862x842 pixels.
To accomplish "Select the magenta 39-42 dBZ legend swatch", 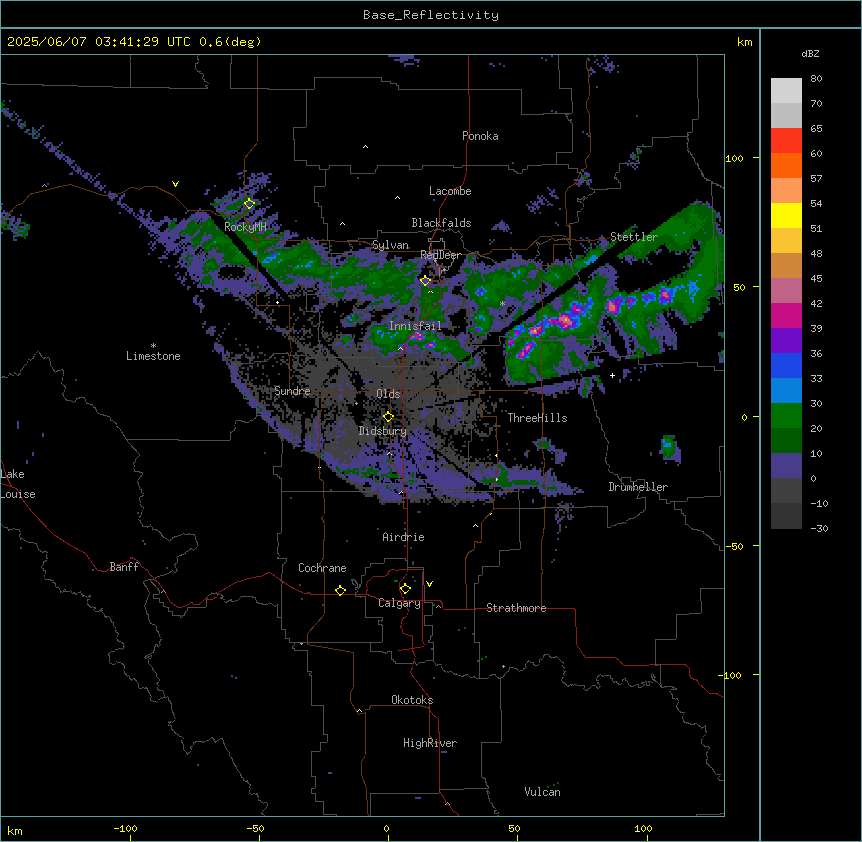I will point(786,315).
